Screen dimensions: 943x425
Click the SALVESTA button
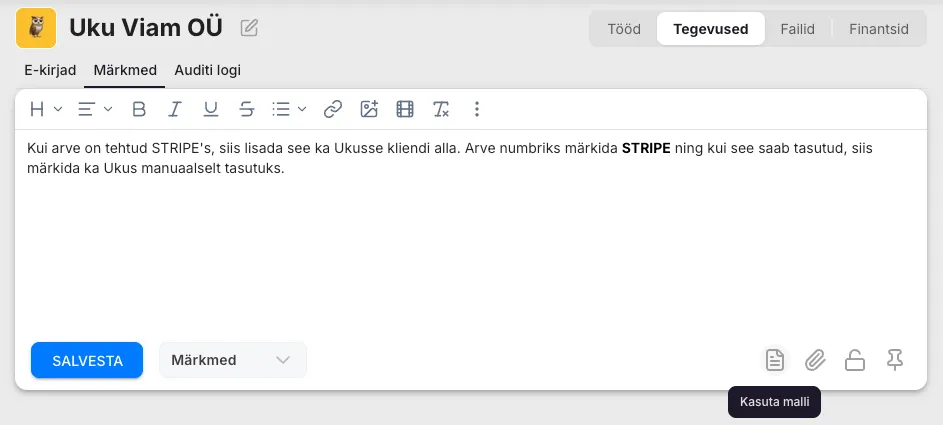coord(87,360)
